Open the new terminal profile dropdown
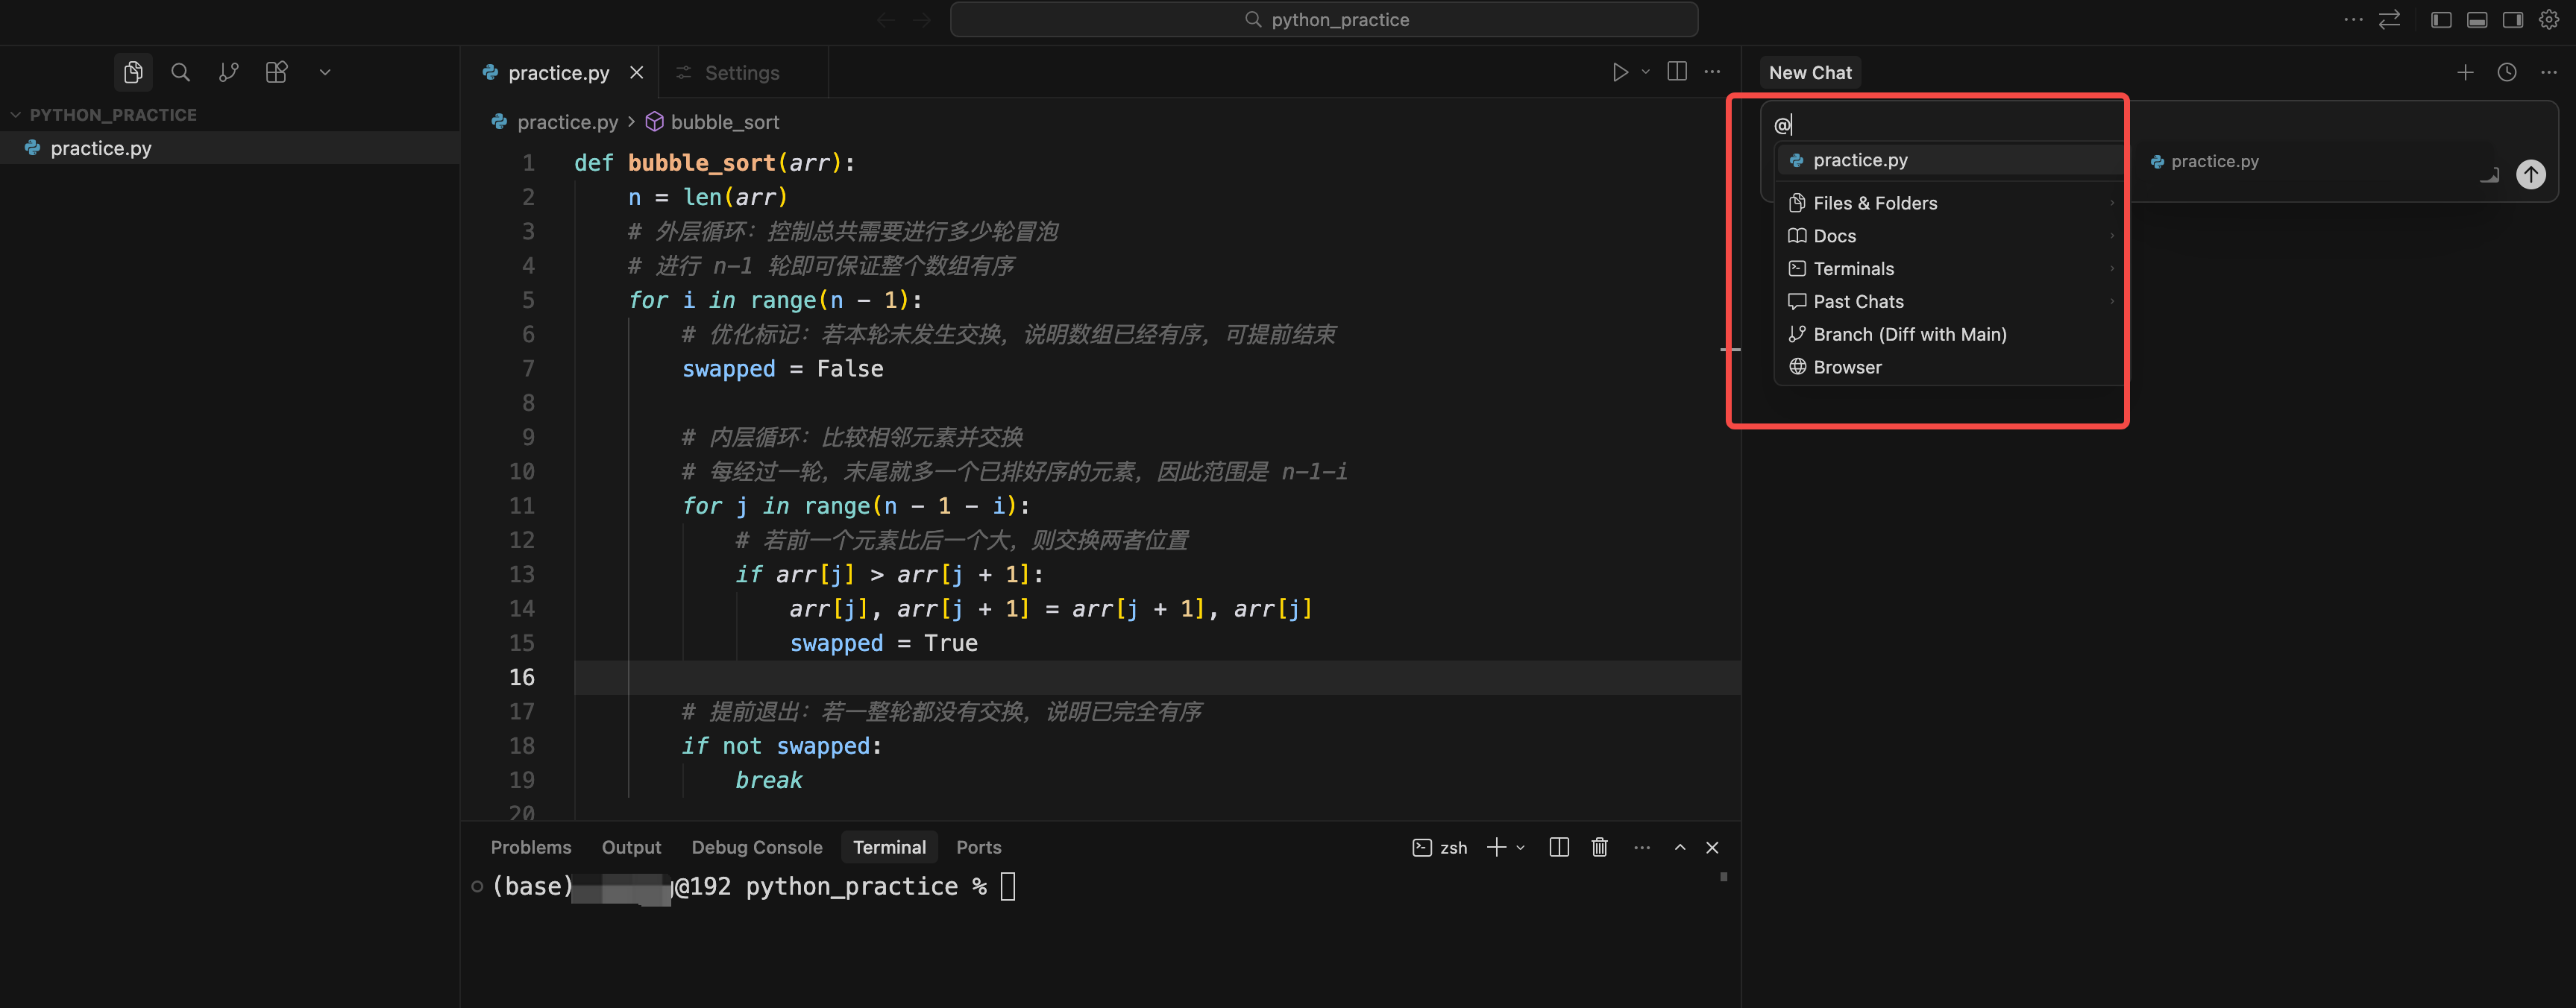The width and height of the screenshot is (2576, 1008). [1521, 848]
